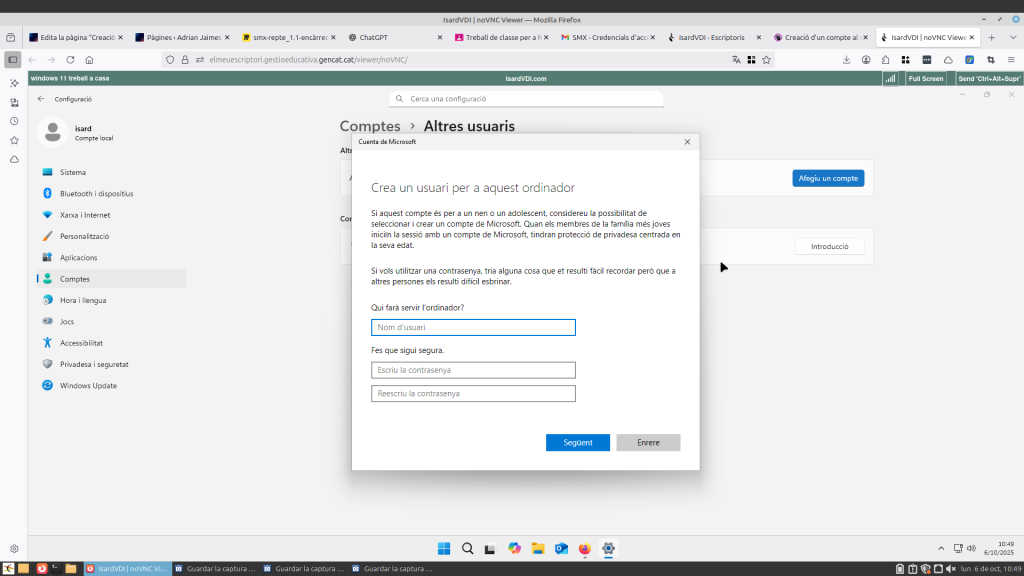The image size is (1024, 576).
Task: Click the Escriu la contrasenya field
Action: tap(473, 370)
